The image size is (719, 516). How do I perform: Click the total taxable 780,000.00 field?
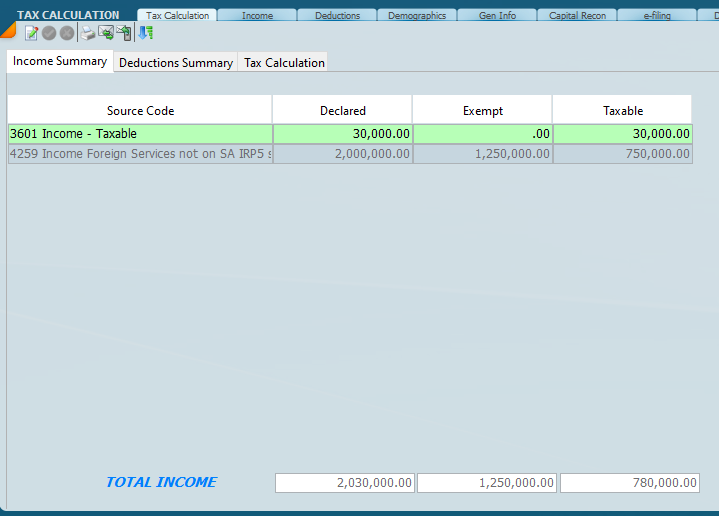pyautogui.click(x=629, y=483)
